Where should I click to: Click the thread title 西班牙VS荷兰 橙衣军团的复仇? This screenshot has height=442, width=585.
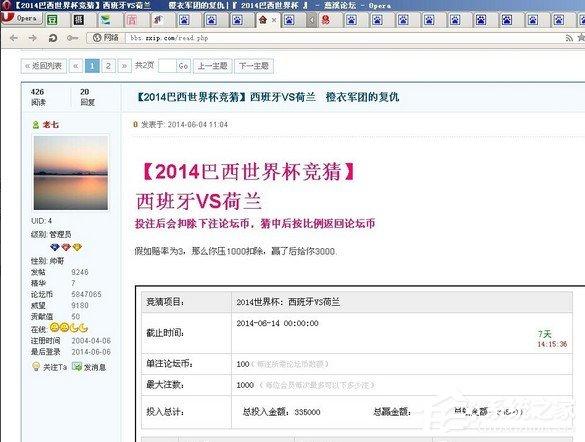coord(325,97)
